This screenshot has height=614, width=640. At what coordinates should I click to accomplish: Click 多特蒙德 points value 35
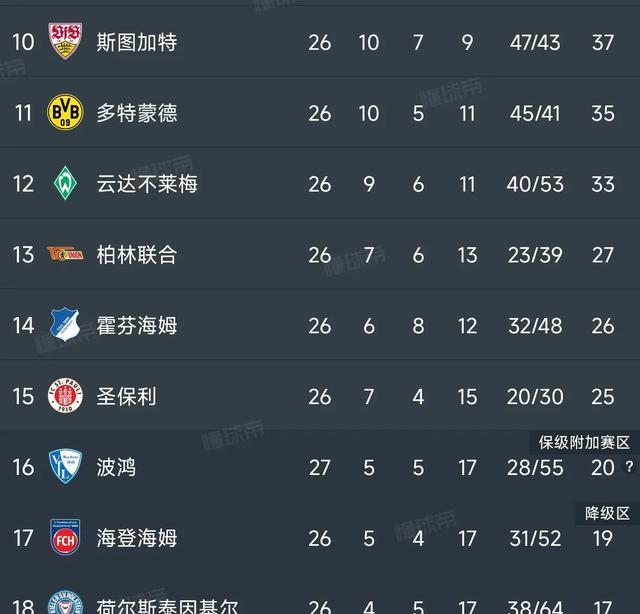pyautogui.click(x=602, y=113)
